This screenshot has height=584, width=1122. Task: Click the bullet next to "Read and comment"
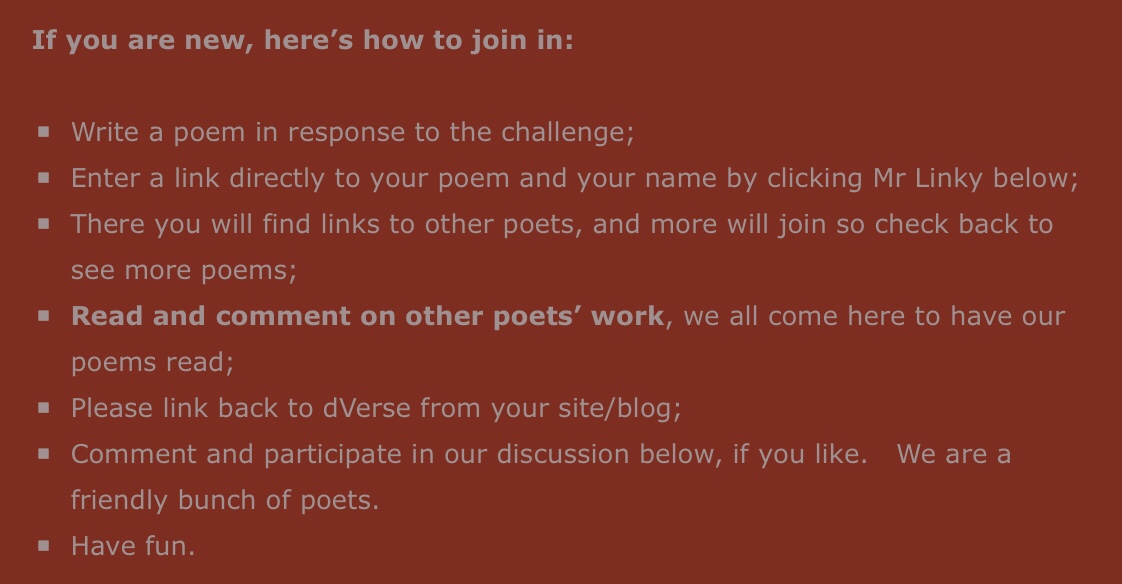(44, 315)
